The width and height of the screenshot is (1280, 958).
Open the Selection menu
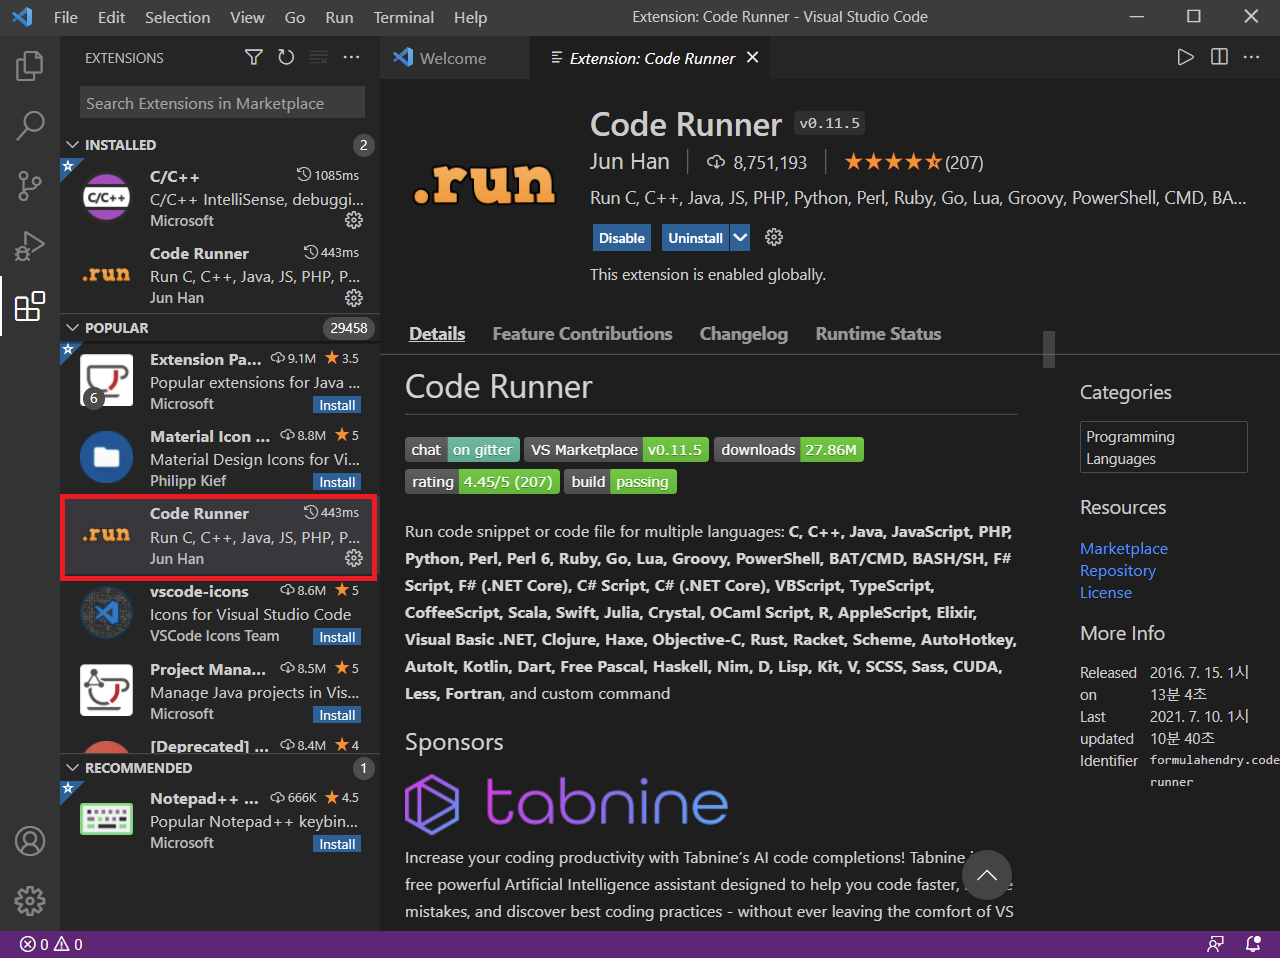(178, 17)
